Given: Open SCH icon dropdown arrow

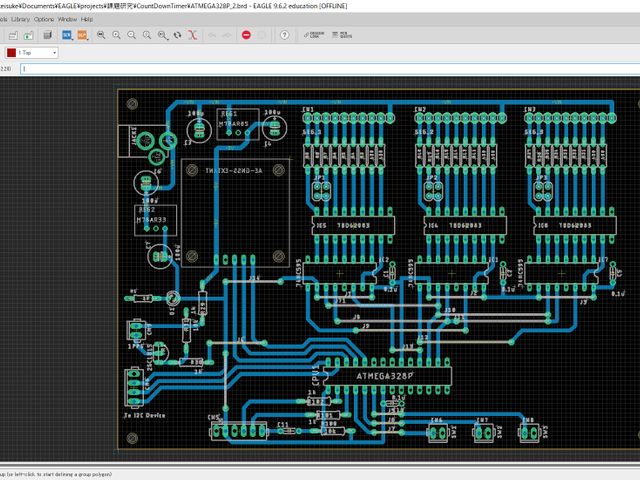Looking at the screenshot, I should click(72, 39).
